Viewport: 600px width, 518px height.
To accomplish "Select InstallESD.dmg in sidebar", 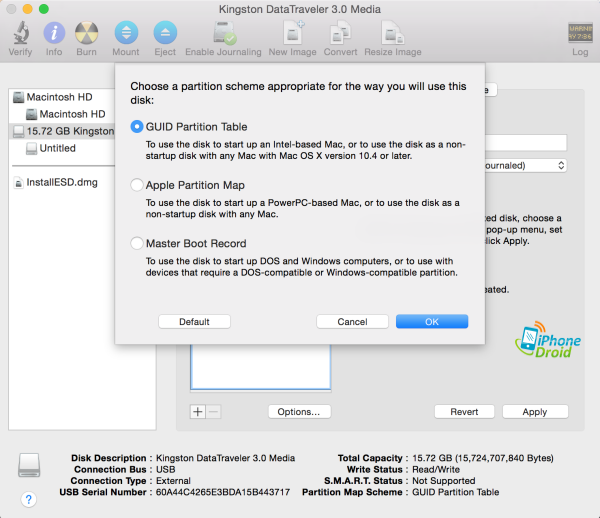I will [x=62, y=182].
